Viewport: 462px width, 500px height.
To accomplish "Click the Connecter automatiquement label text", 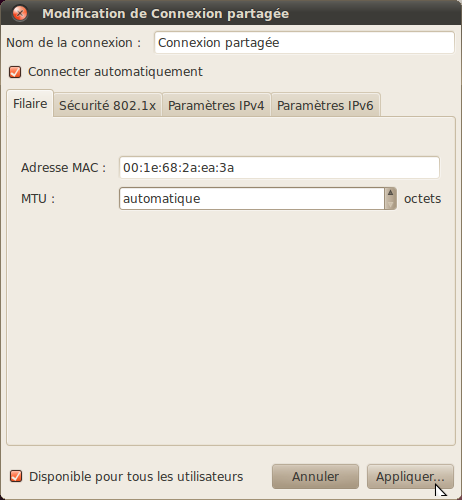I will [115, 72].
